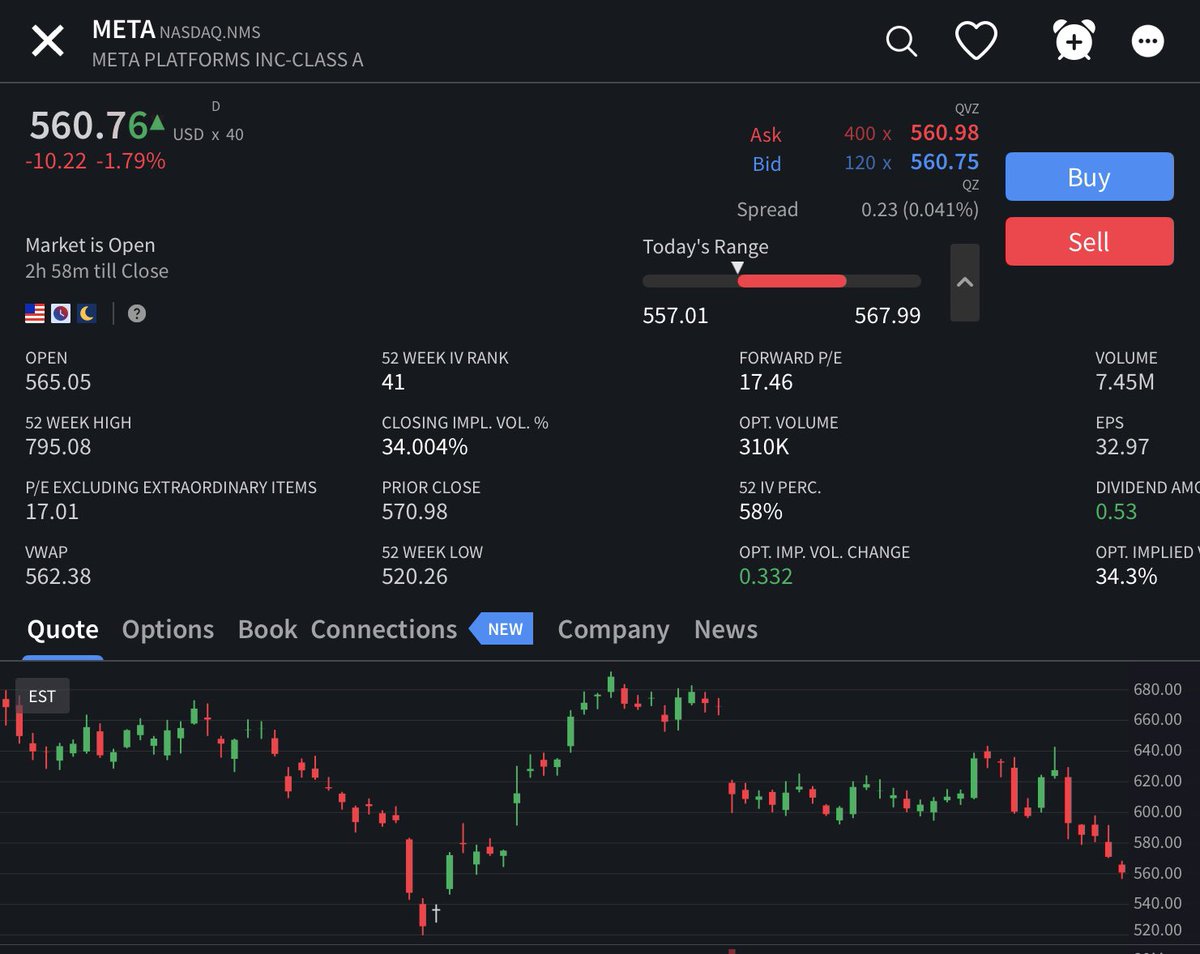
Task: Click the 52 IV PERC. value 58%
Action: (761, 512)
